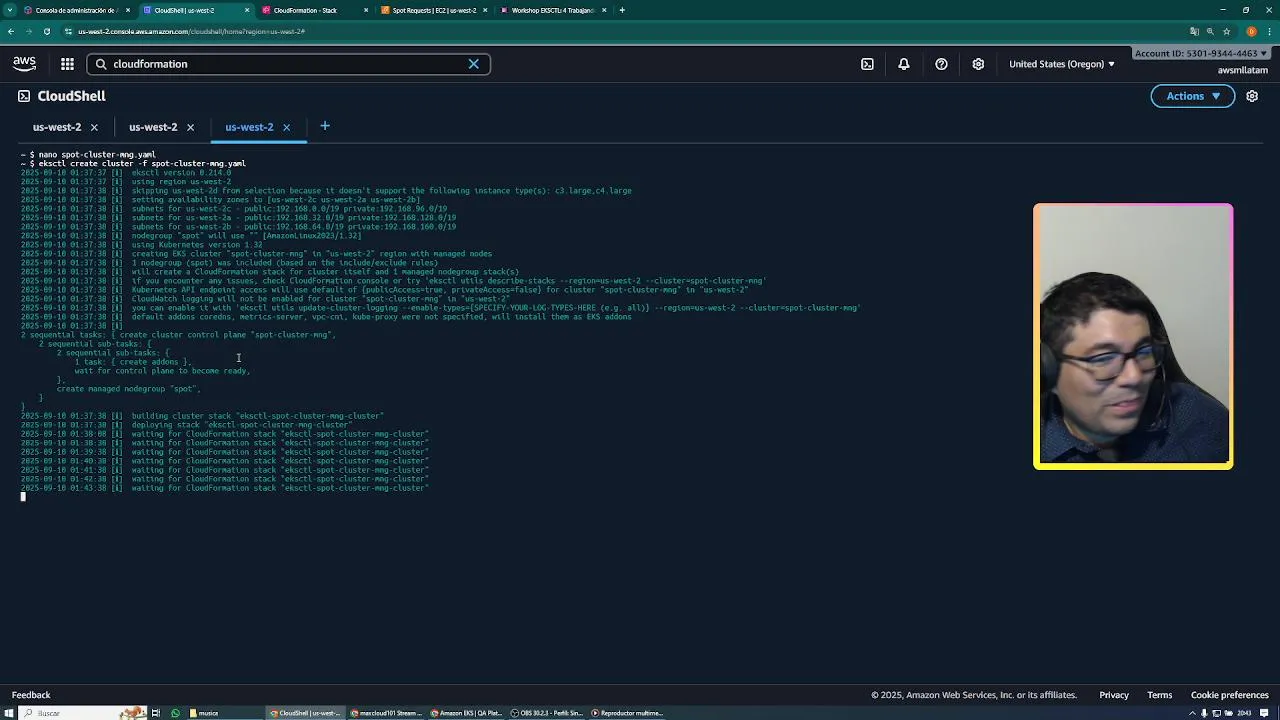Switch to Amazon EKS QA Chrome taskbar window
Viewport: 1280px width, 720px height.
click(468, 713)
